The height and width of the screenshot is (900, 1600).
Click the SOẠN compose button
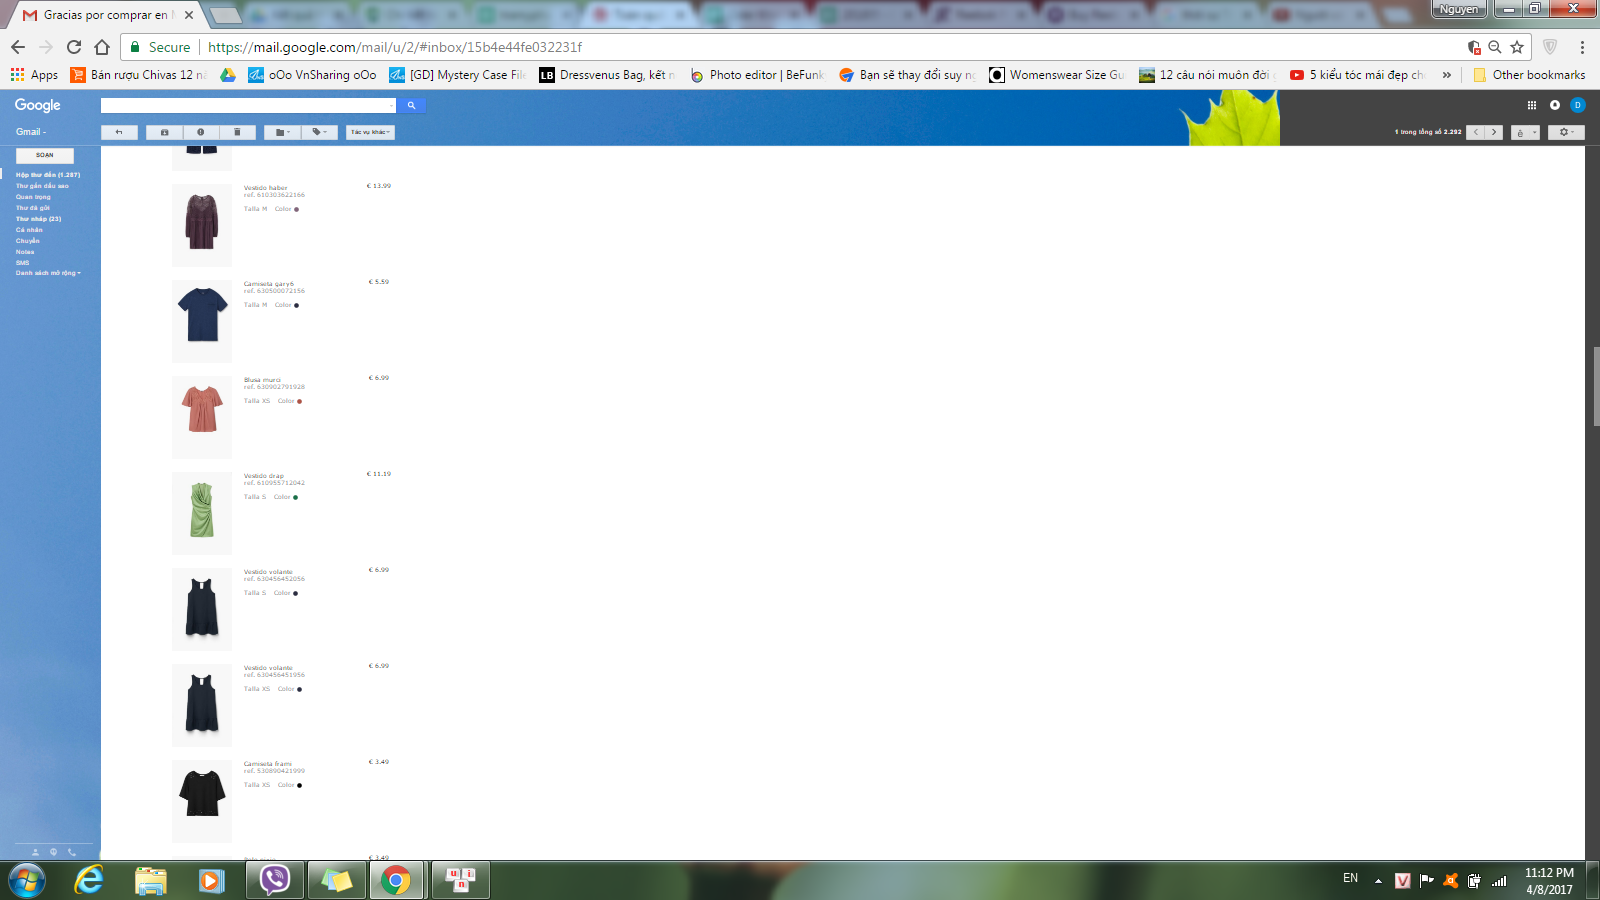(x=45, y=155)
